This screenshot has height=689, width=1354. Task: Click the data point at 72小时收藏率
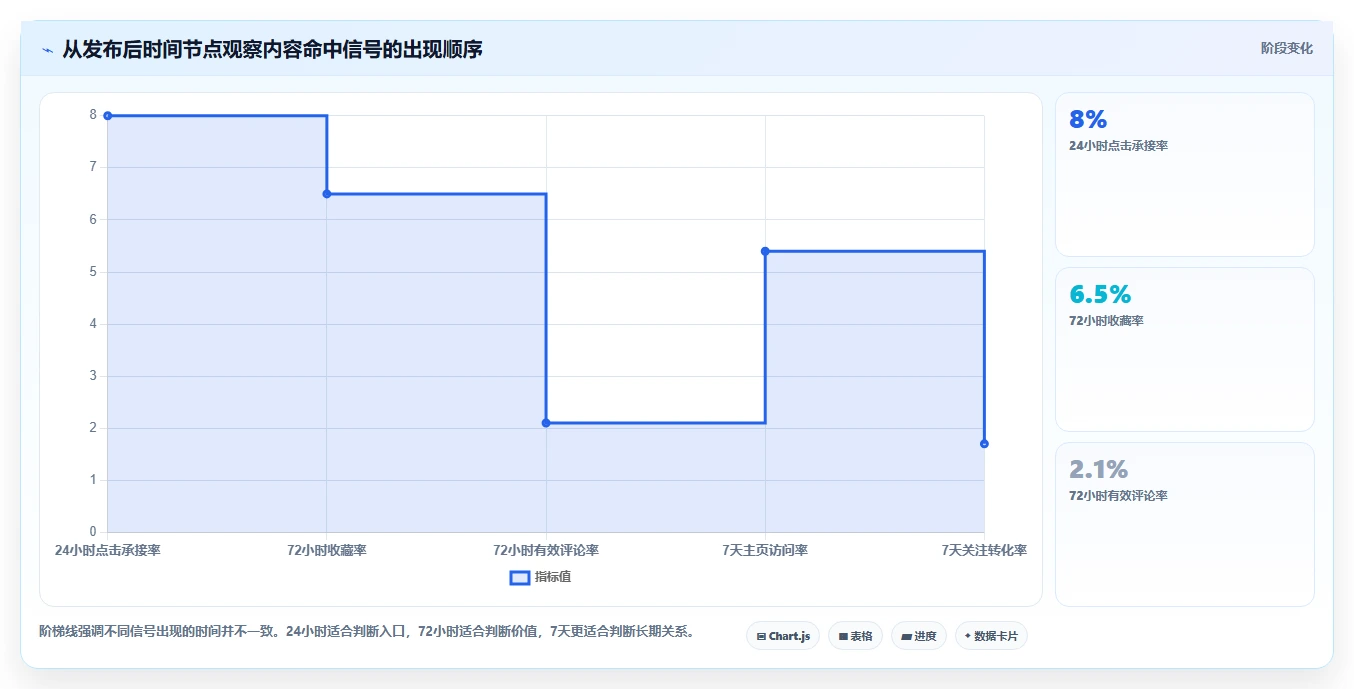[x=327, y=194]
